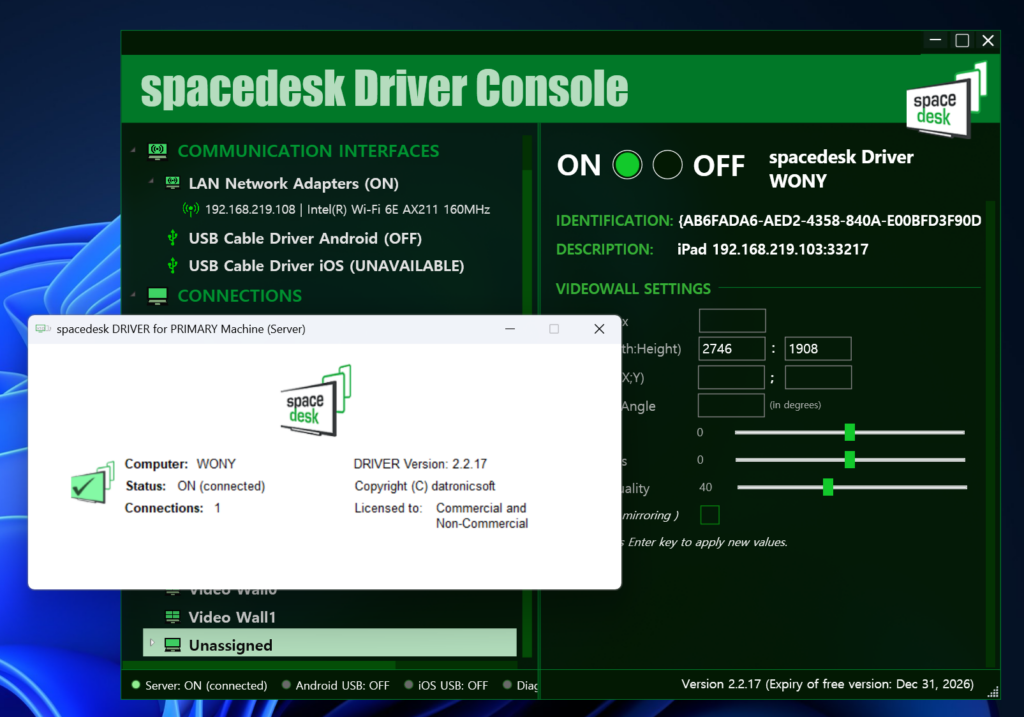Click the width field showing 2746
Screen dimensions: 1024x717
click(732, 349)
